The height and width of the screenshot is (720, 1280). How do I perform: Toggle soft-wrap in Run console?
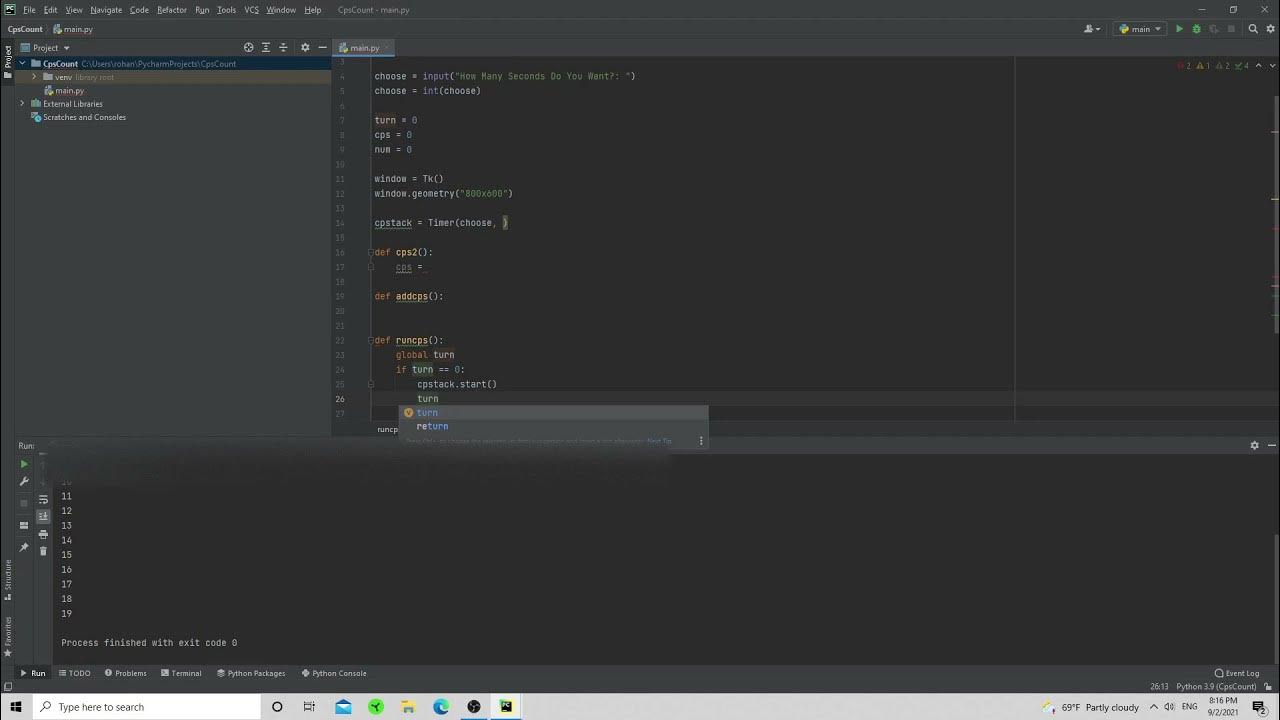click(x=43, y=499)
